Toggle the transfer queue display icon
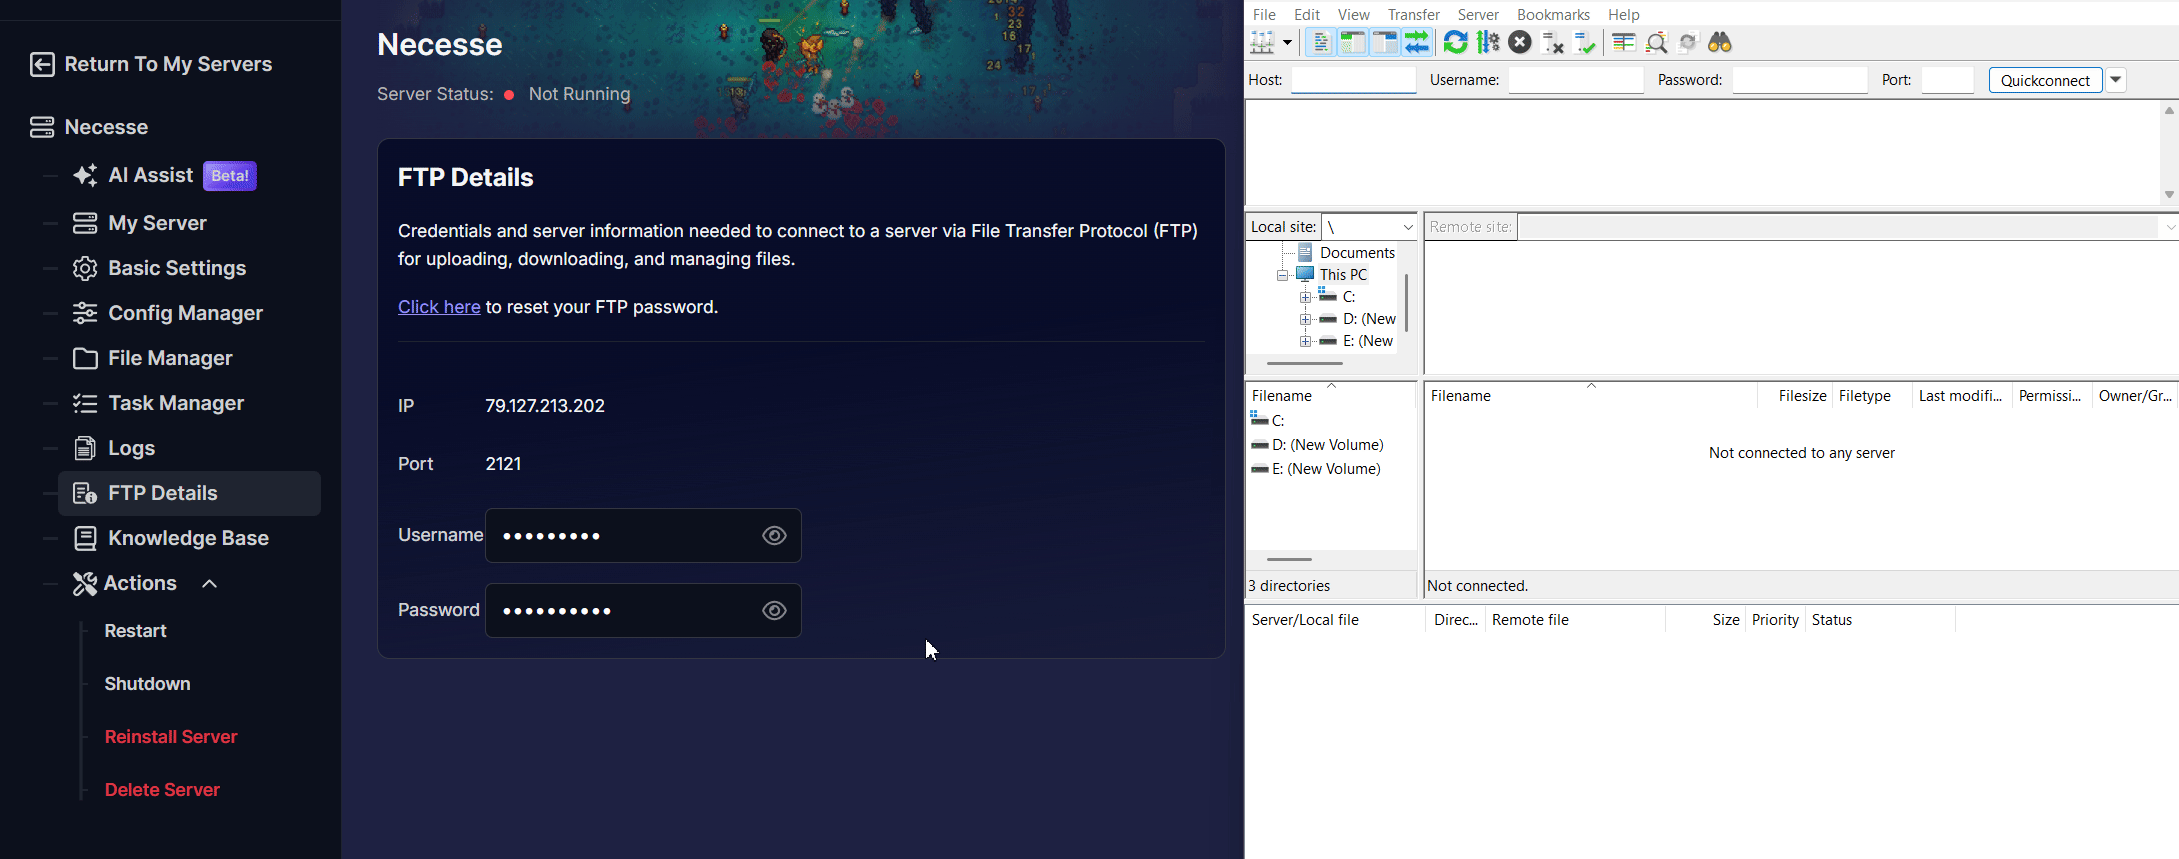 tap(1417, 43)
